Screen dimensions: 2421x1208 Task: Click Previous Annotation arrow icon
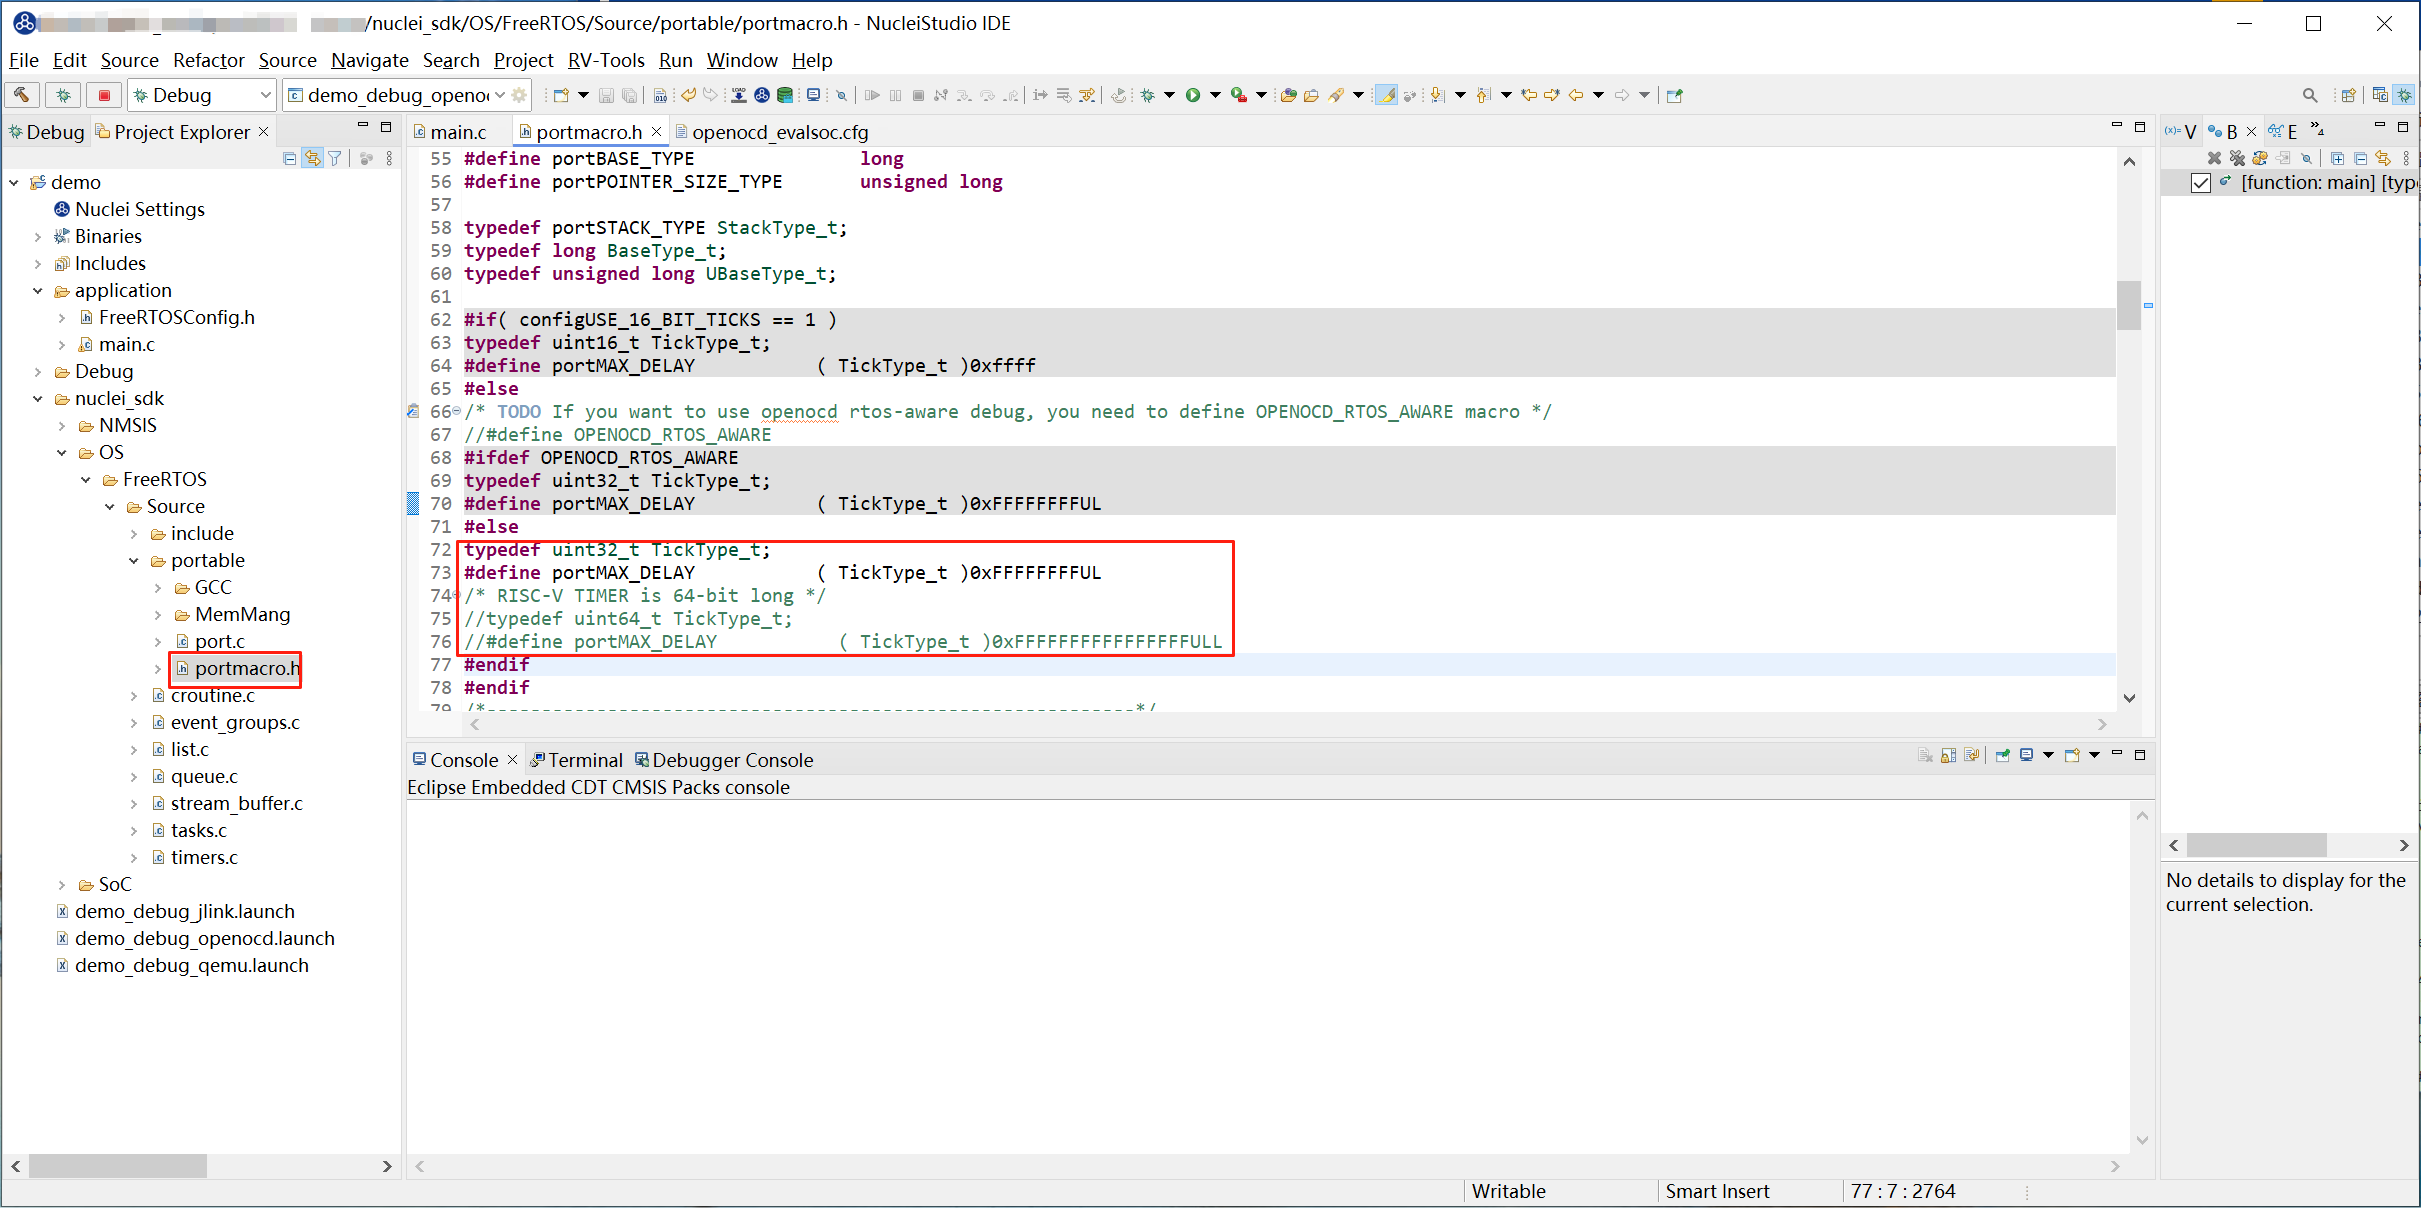coord(1483,95)
